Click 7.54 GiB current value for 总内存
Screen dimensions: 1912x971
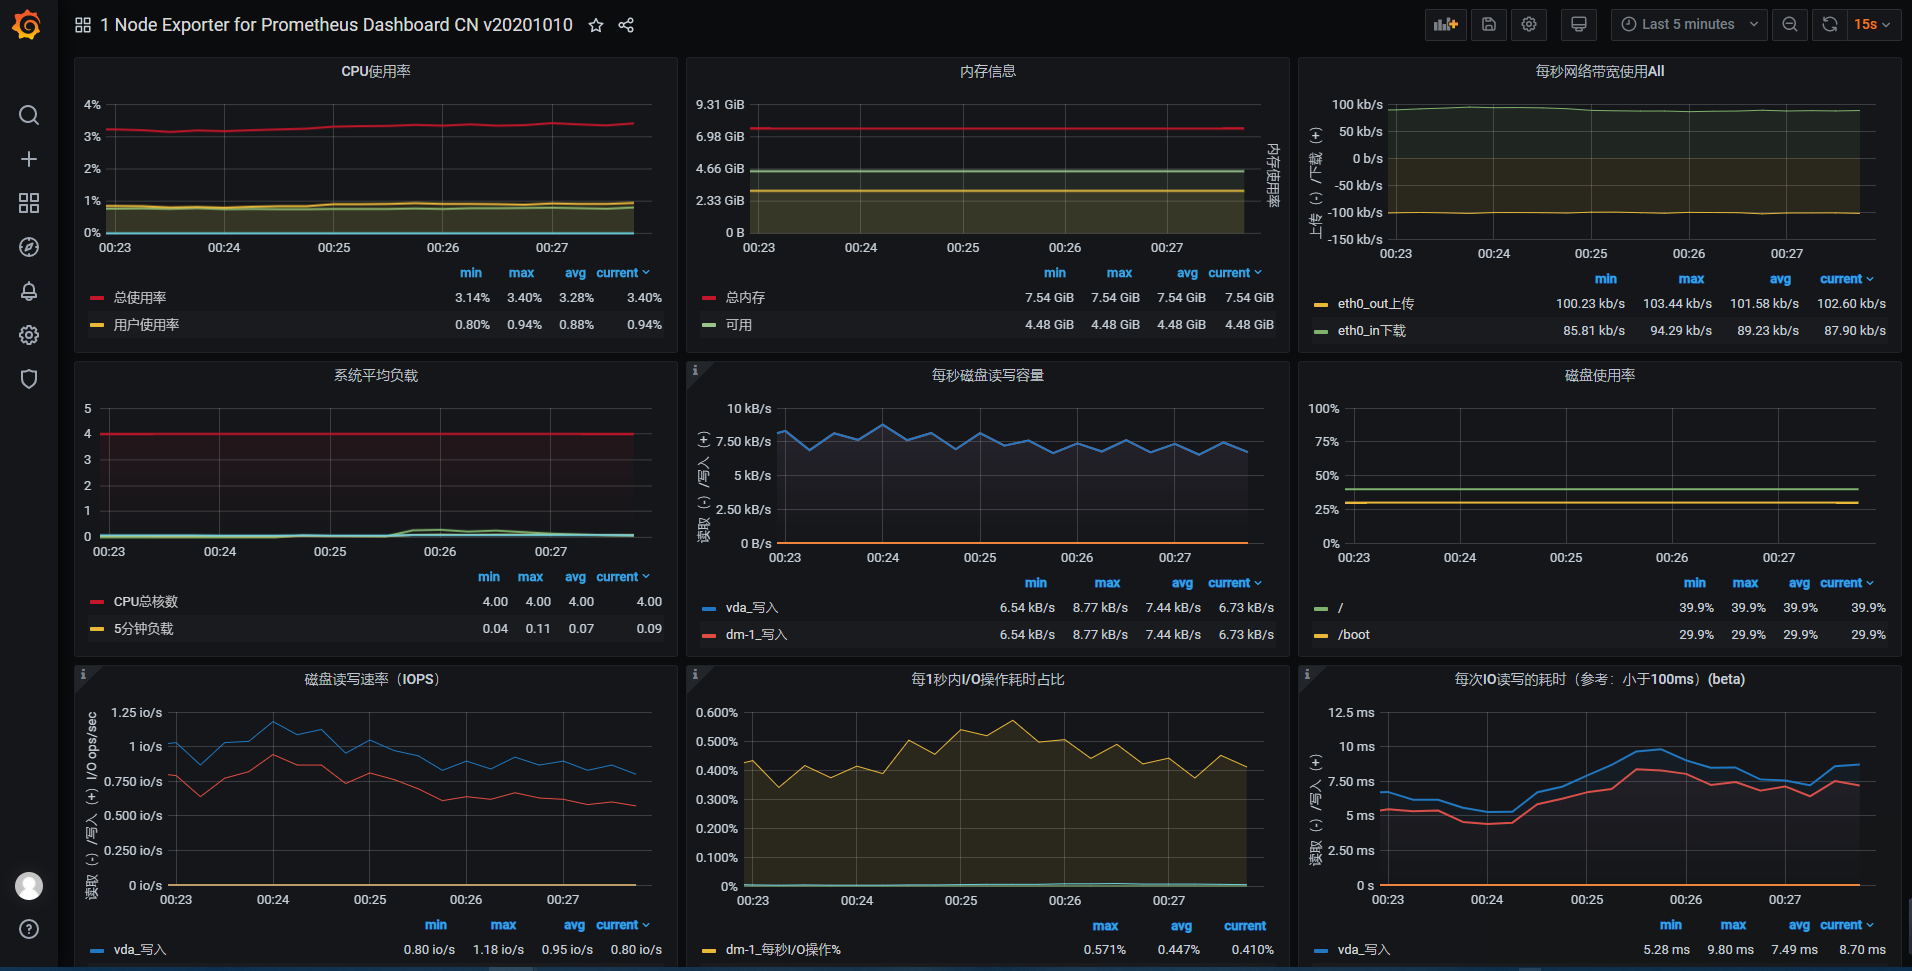click(1249, 298)
